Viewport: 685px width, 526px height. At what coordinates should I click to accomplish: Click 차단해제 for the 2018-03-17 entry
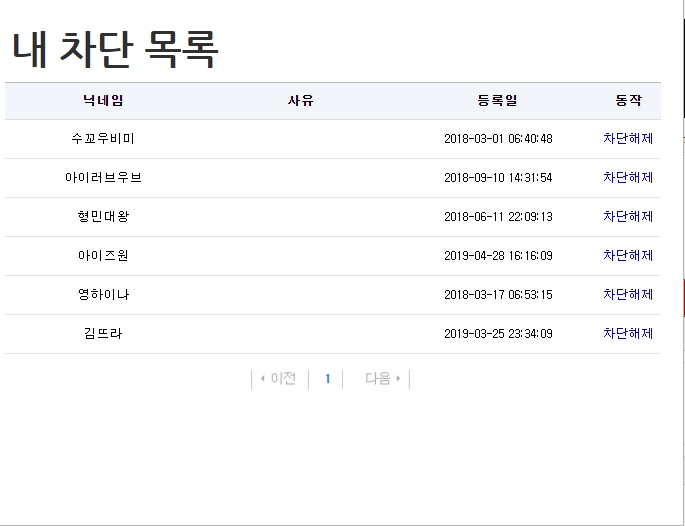point(627,294)
